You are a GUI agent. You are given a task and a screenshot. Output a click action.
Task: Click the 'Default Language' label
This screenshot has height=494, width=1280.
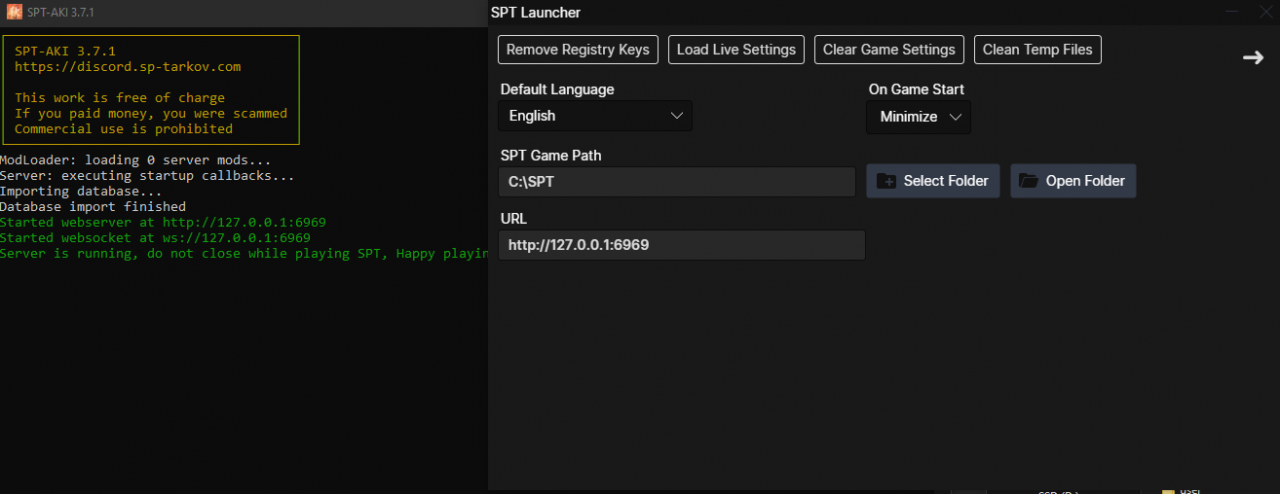(557, 89)
